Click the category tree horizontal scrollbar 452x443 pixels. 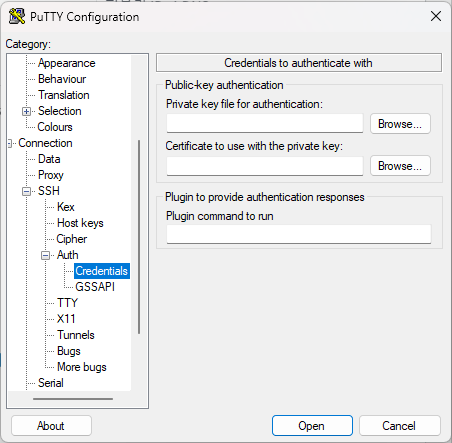pos(73,399)
